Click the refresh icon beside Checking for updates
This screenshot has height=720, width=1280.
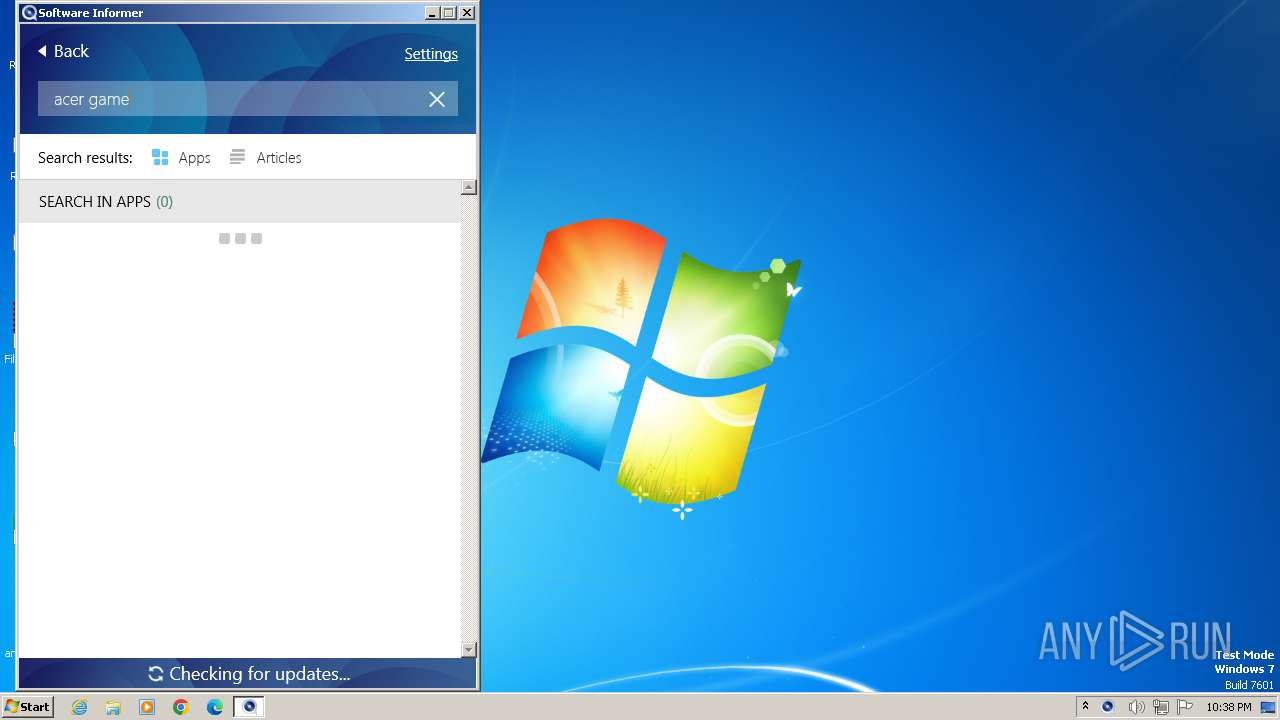click(x=156, y=674)
